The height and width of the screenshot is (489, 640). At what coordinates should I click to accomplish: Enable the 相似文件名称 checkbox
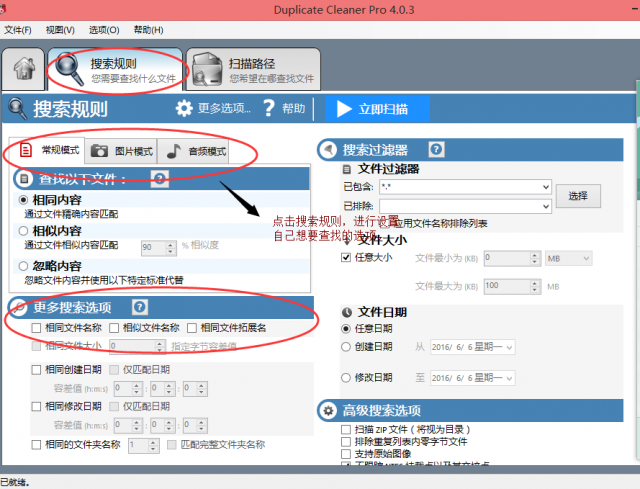[114, 328]
